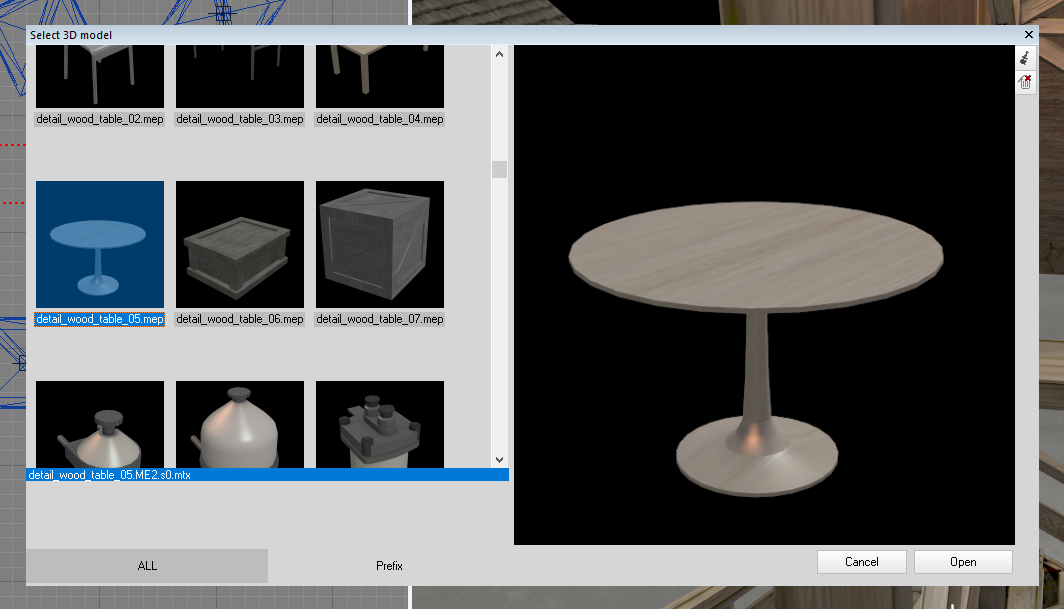Click the model list scrollbar thumb

click(499, 169)
